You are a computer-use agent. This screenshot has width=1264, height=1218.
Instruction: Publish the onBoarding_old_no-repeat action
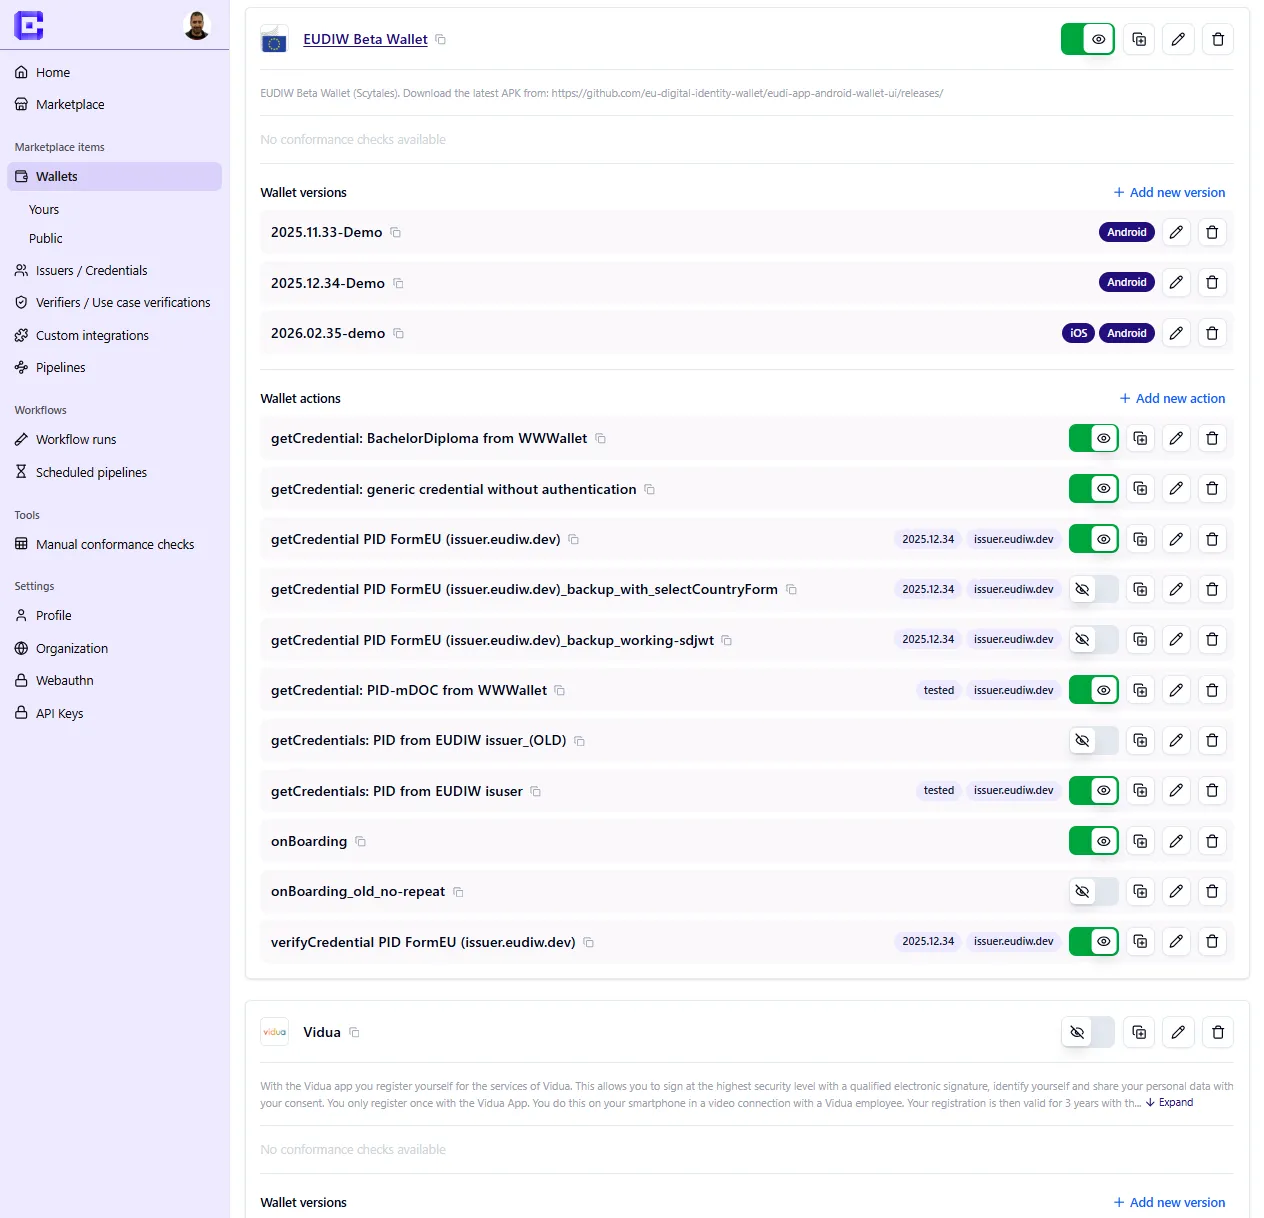point(1094,891)
